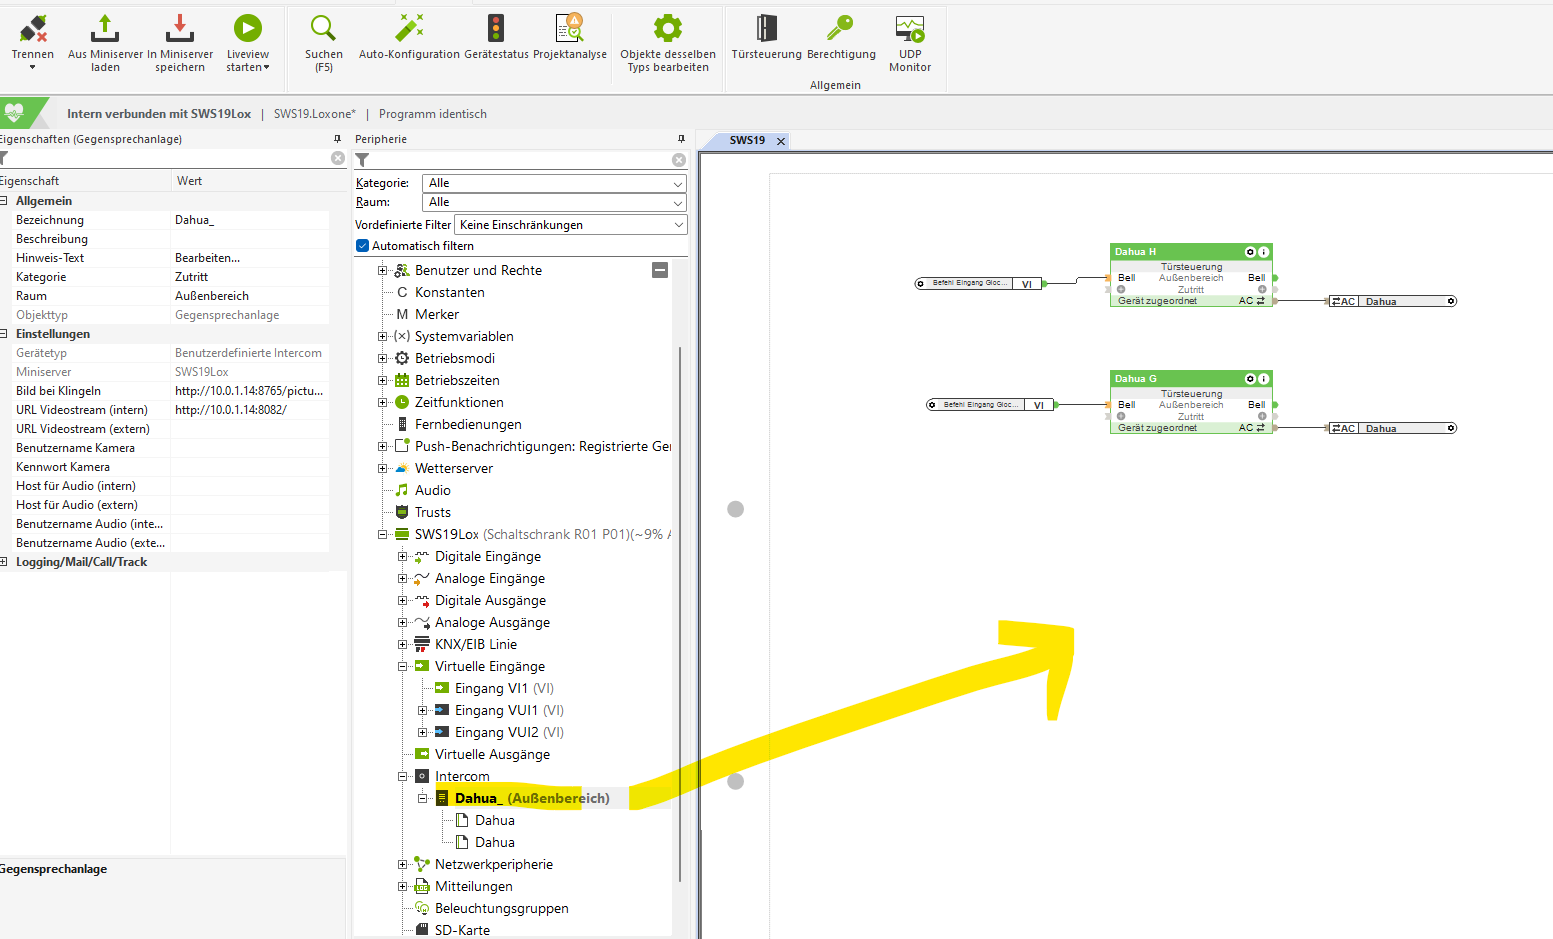
Task: Click the Trennen disconnect icon
Action: (33, 28)
